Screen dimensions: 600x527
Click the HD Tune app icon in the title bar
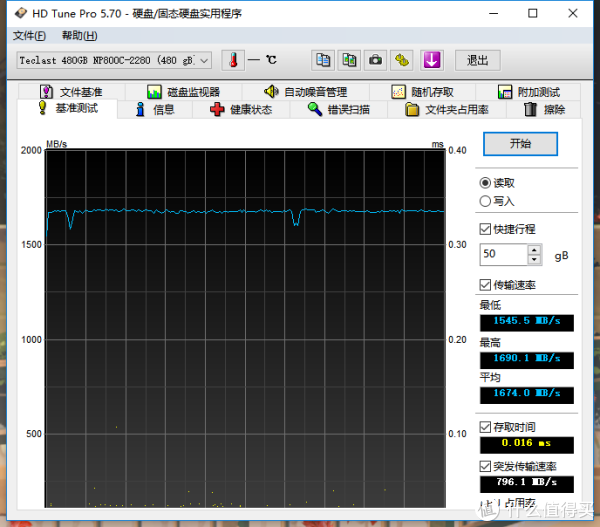(21, 13)
